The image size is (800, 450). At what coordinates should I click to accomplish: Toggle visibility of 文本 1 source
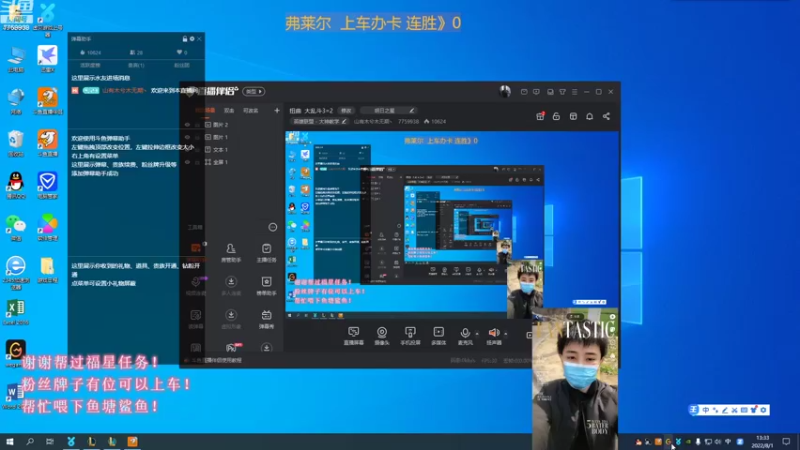(x=187, y=149)
